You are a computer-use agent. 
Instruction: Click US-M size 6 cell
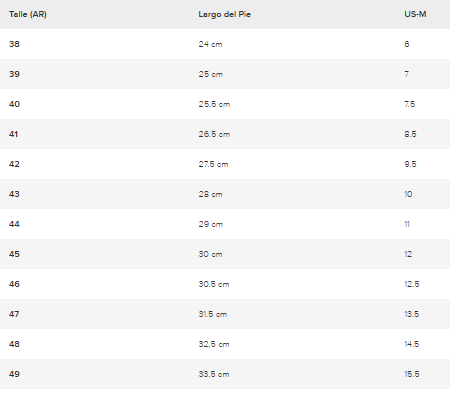click(x=407, y=44)
